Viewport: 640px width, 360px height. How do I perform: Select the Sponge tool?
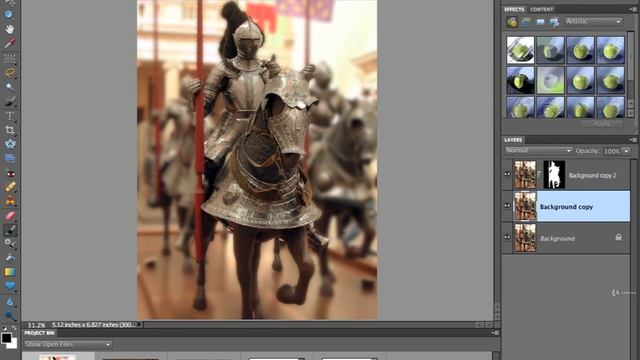pos(9,316)
